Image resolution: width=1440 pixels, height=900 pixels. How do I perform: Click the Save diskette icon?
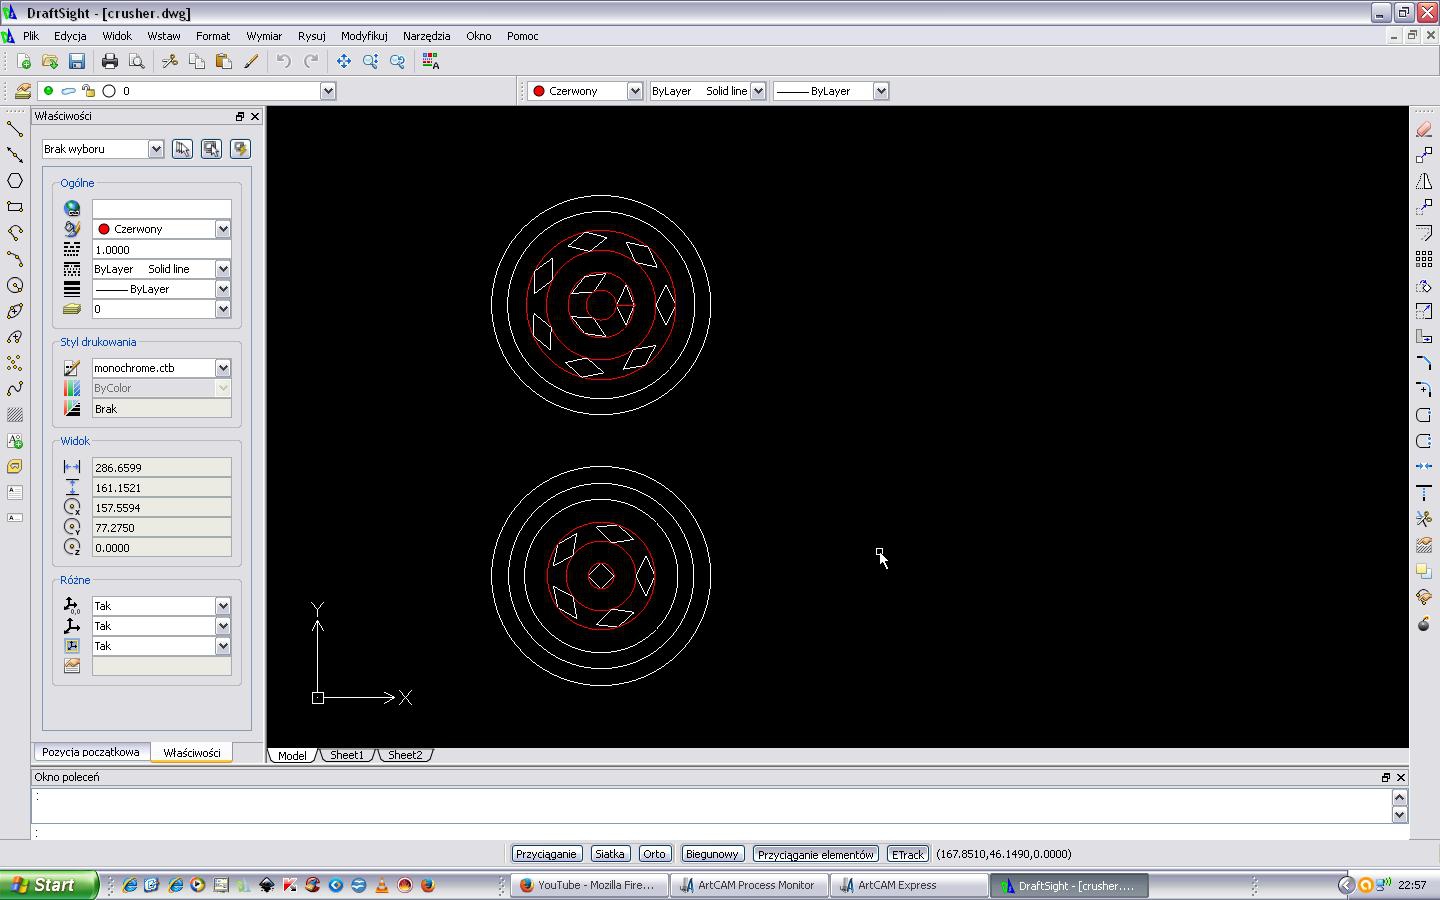coord(77,62)
